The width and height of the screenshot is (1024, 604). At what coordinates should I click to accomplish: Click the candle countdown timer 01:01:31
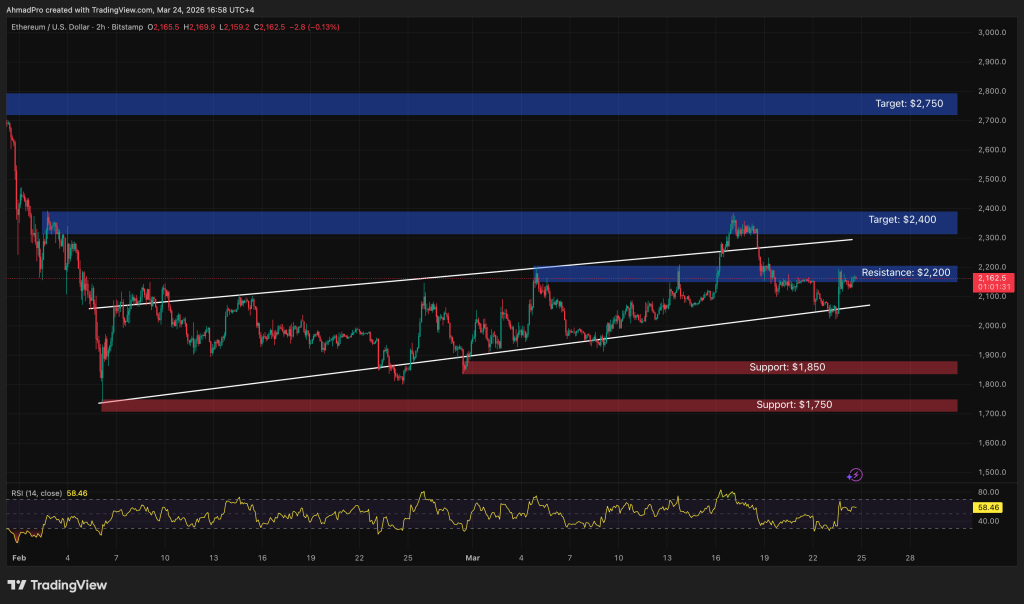click(996, 286)
